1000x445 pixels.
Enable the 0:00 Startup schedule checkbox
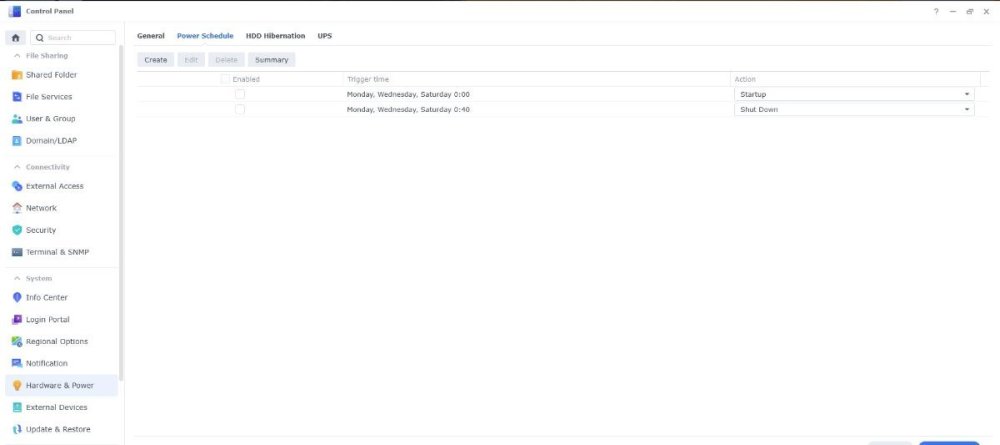pyautogui.click(x=240, y=94)
